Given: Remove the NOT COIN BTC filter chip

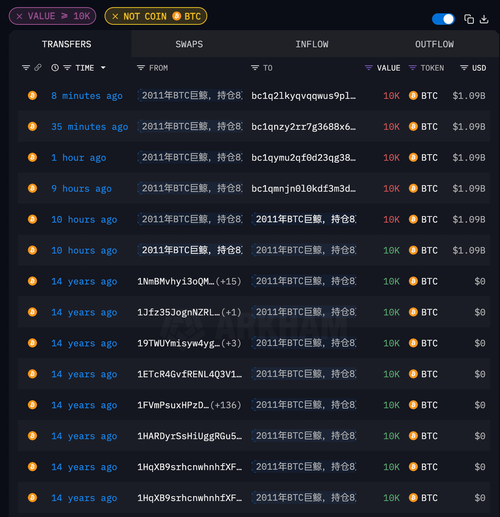Looking at the screenshot, I should (115, 16).
